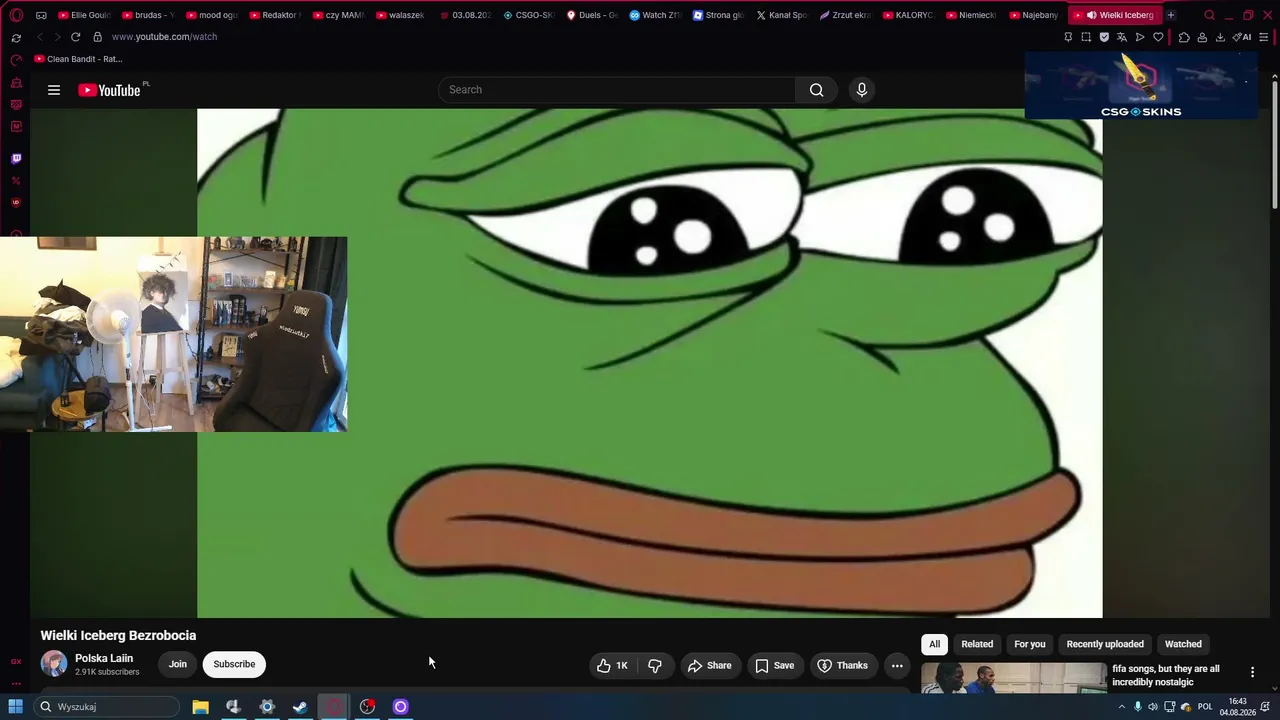Mute the Wielki Iceberg tab audio
1280x720 pixels.
tap(1091, 15)
